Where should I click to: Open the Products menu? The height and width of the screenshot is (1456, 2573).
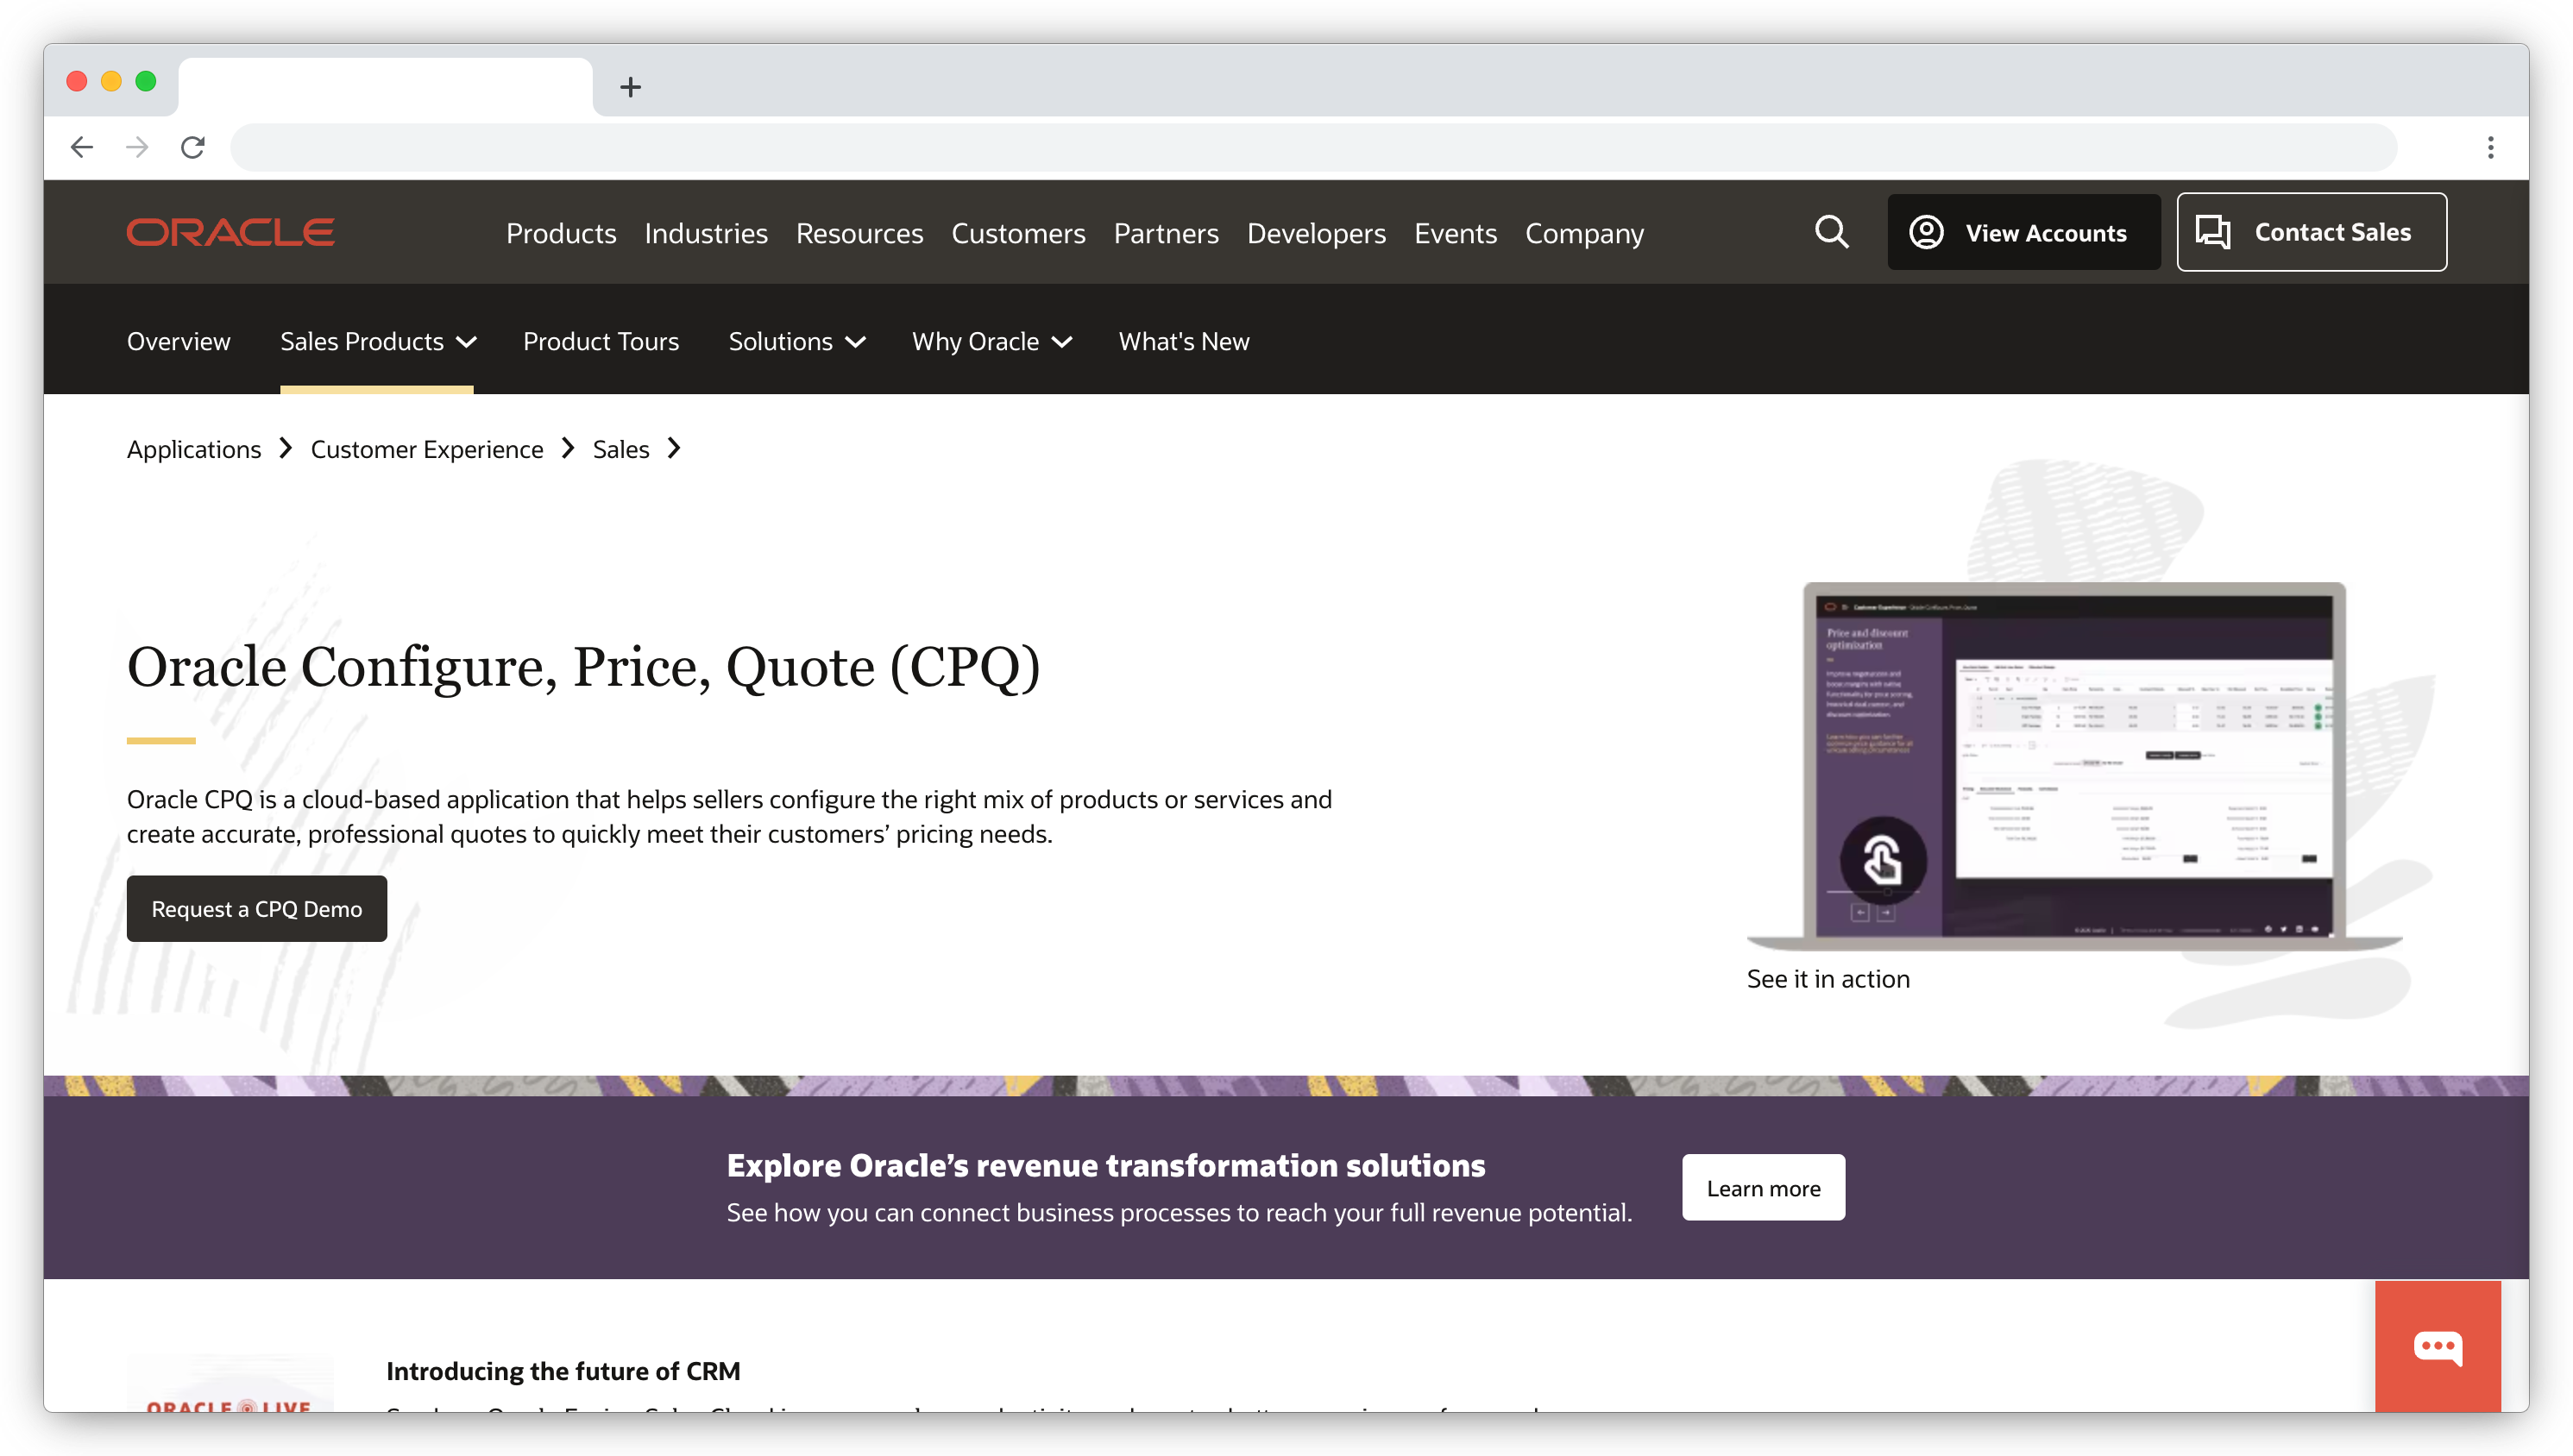click(561, 233)
